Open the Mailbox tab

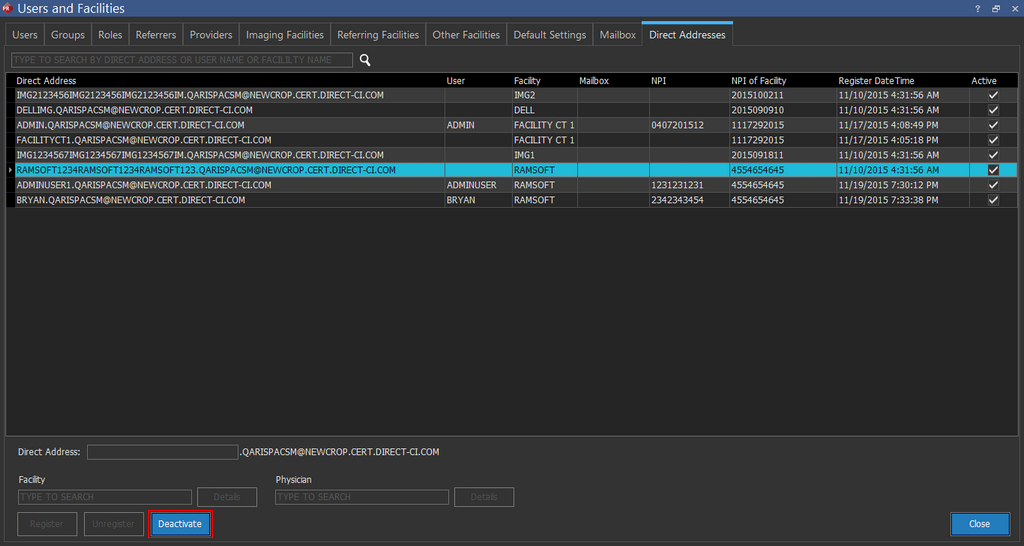point(617,35)
